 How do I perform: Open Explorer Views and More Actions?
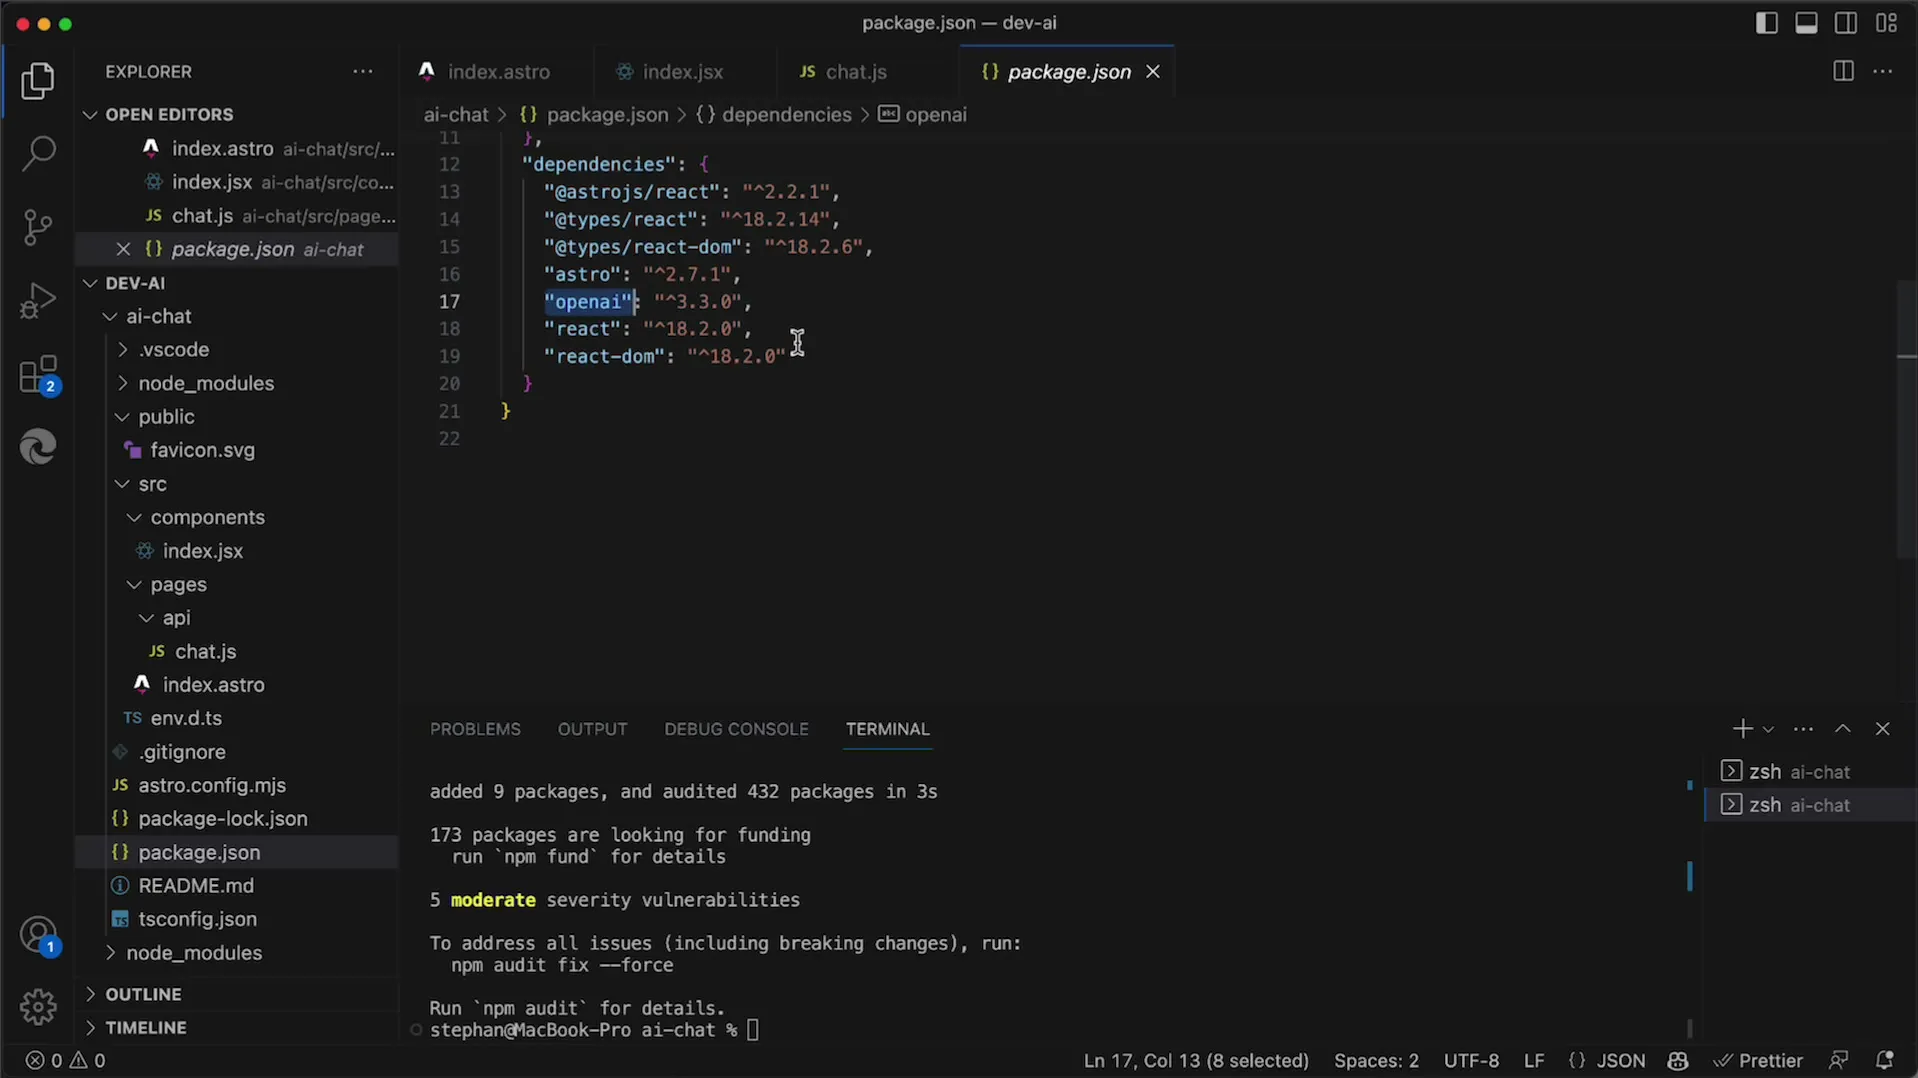click(x=362, y=72)
